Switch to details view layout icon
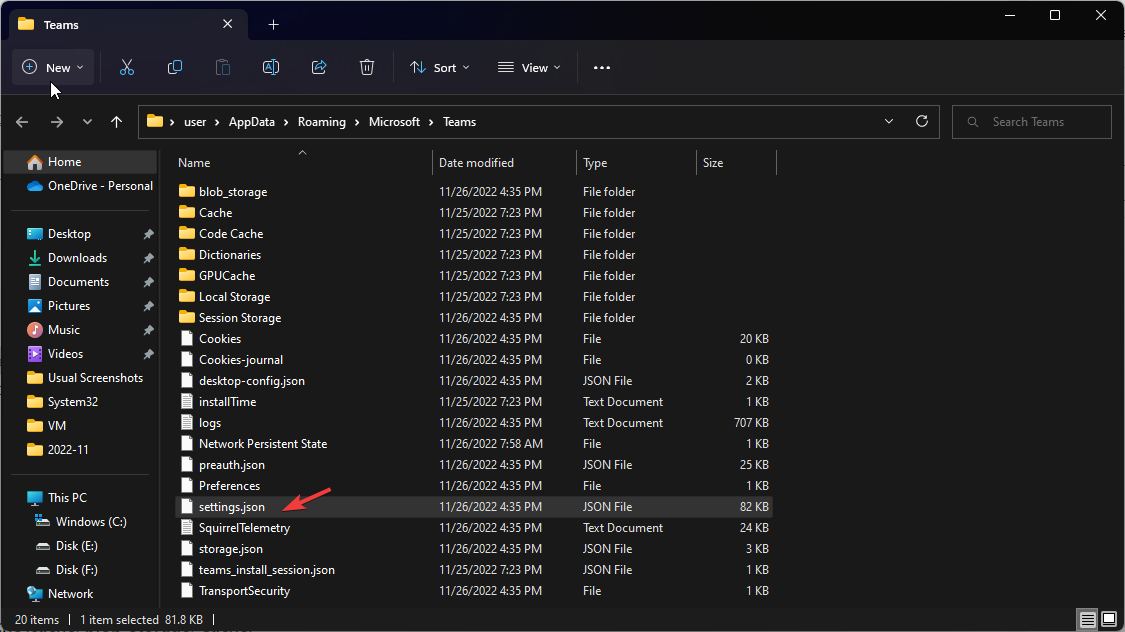This screenshot has height=632, width=1125. [x=1088, y=620]
